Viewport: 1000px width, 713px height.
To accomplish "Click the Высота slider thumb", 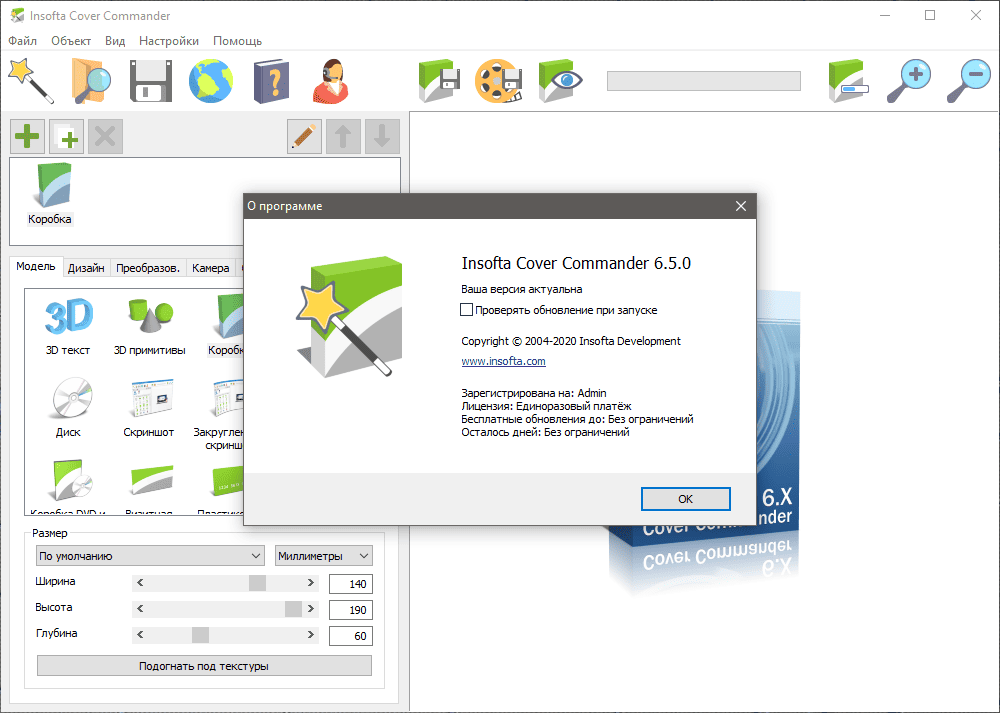I will tap(293, 609).
